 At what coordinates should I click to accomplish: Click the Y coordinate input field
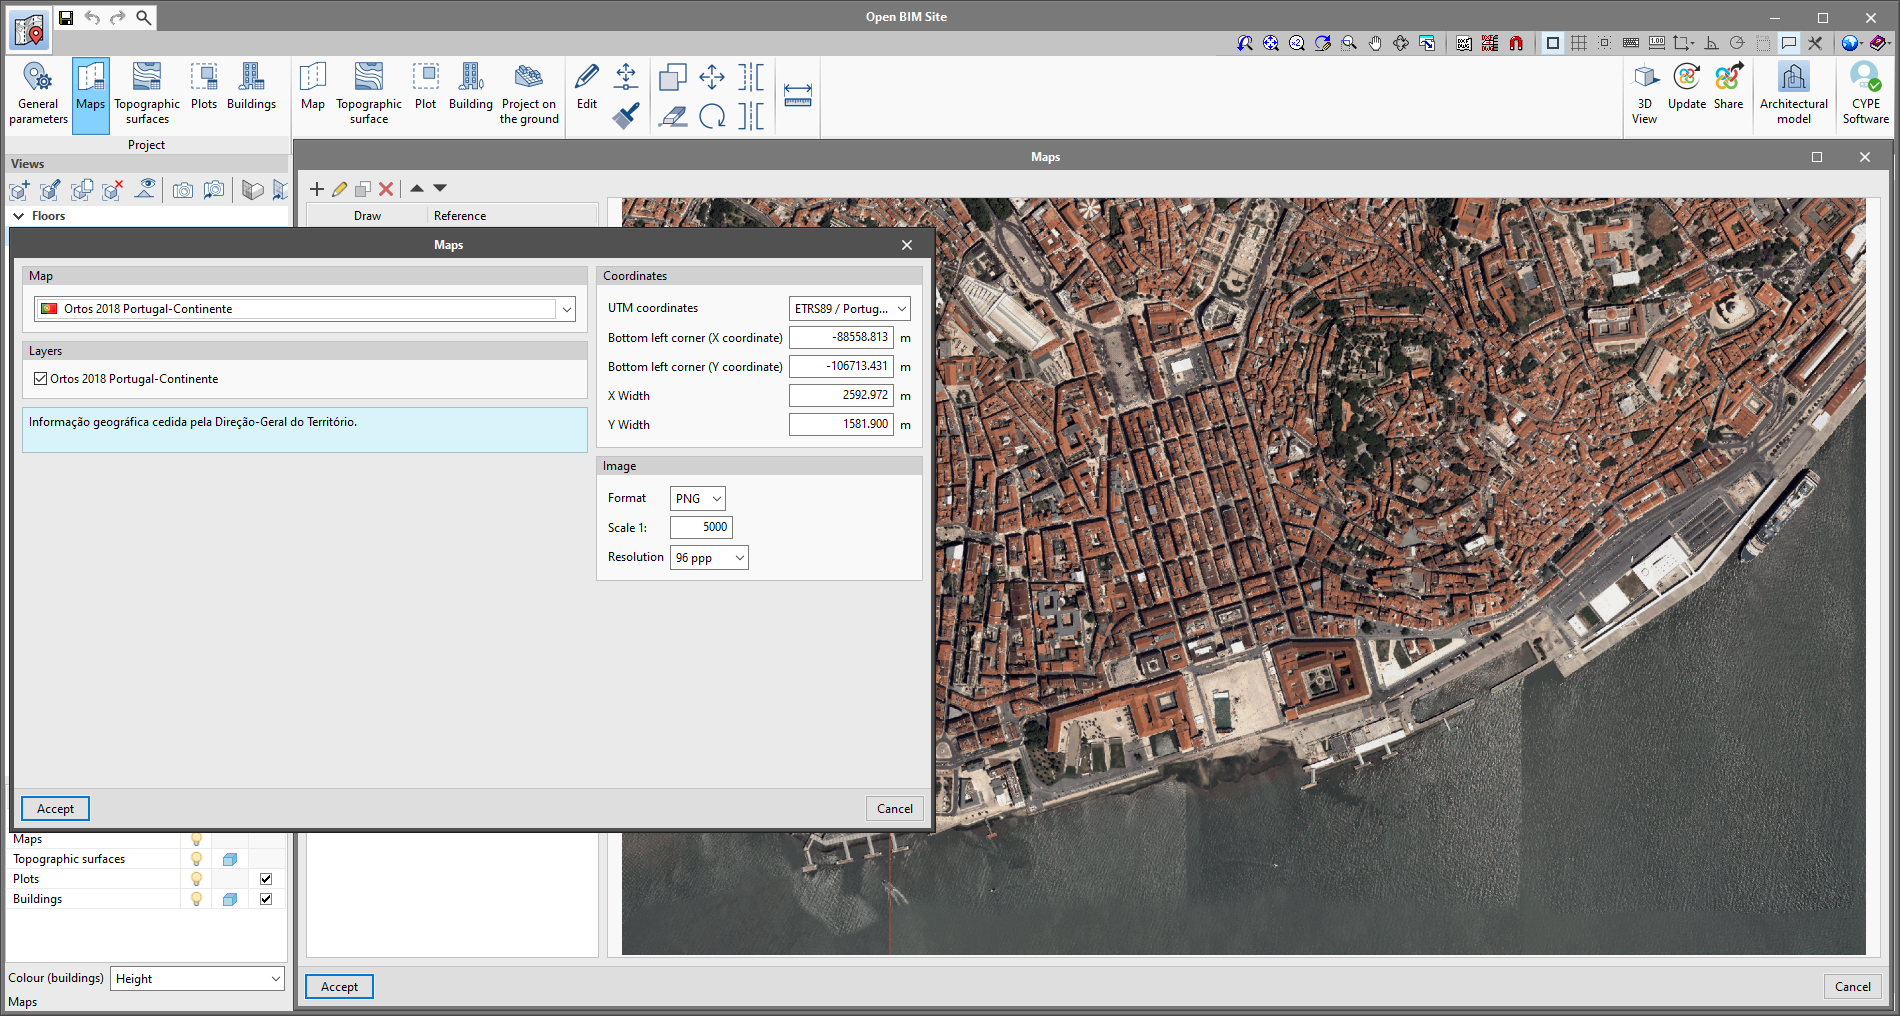841,367
